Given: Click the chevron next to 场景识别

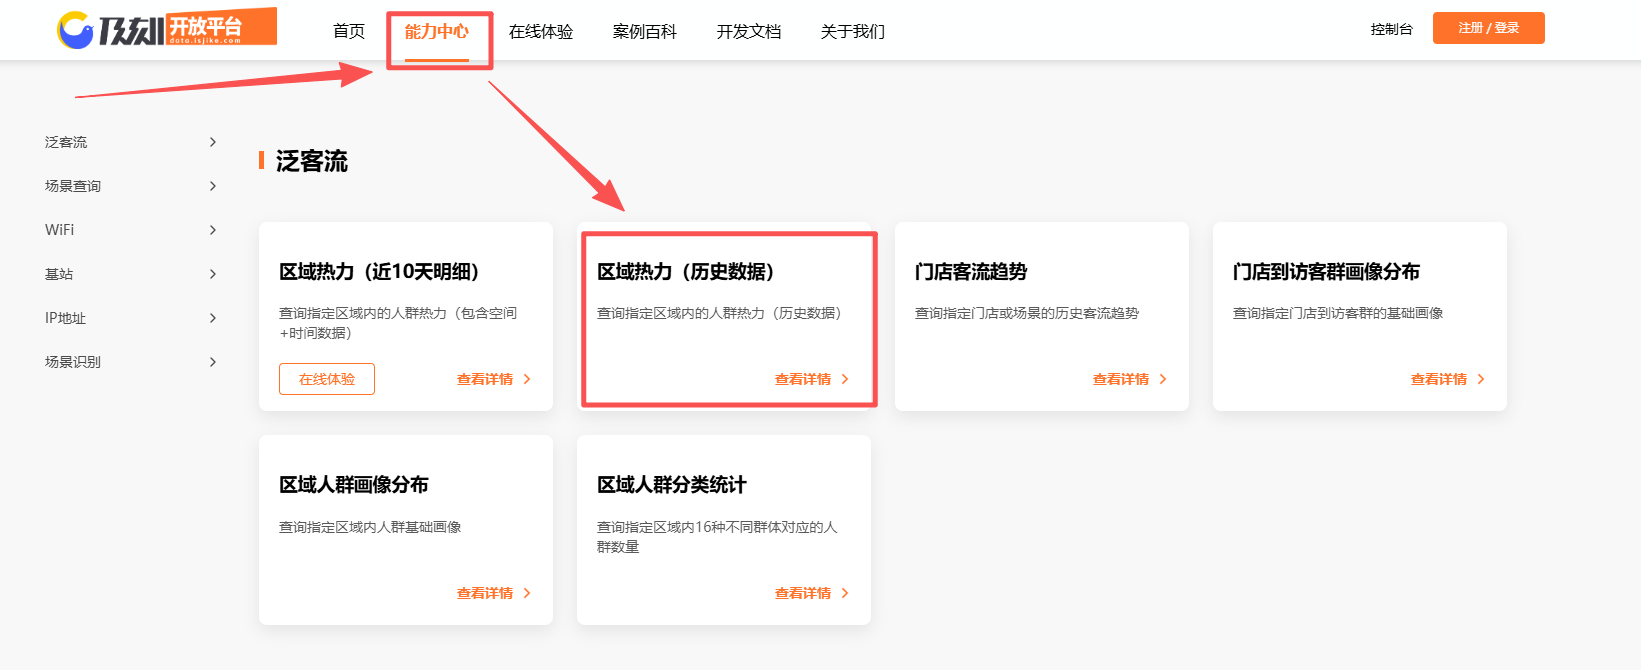Looking at the screenshot, I should (213, 362).
